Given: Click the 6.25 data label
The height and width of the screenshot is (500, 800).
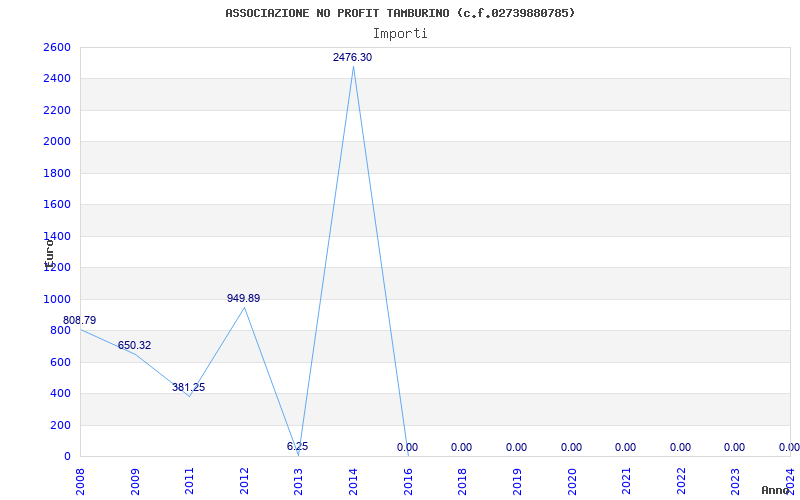Looking at the screenshot, I should point(297,446).
